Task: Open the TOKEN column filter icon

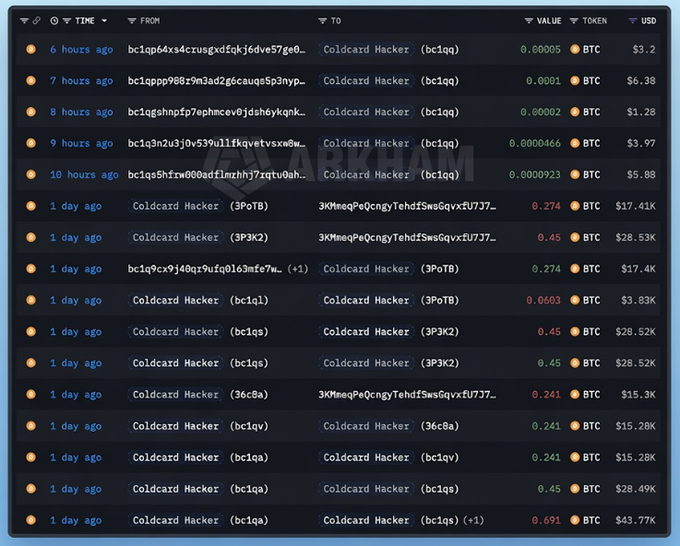Action: pyautogui.click(x=574, y=20)
